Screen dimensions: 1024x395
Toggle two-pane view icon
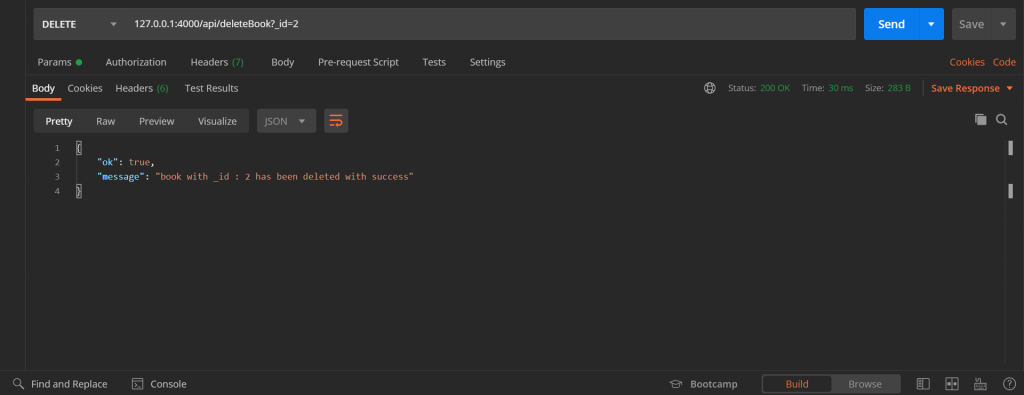(952, 384)
